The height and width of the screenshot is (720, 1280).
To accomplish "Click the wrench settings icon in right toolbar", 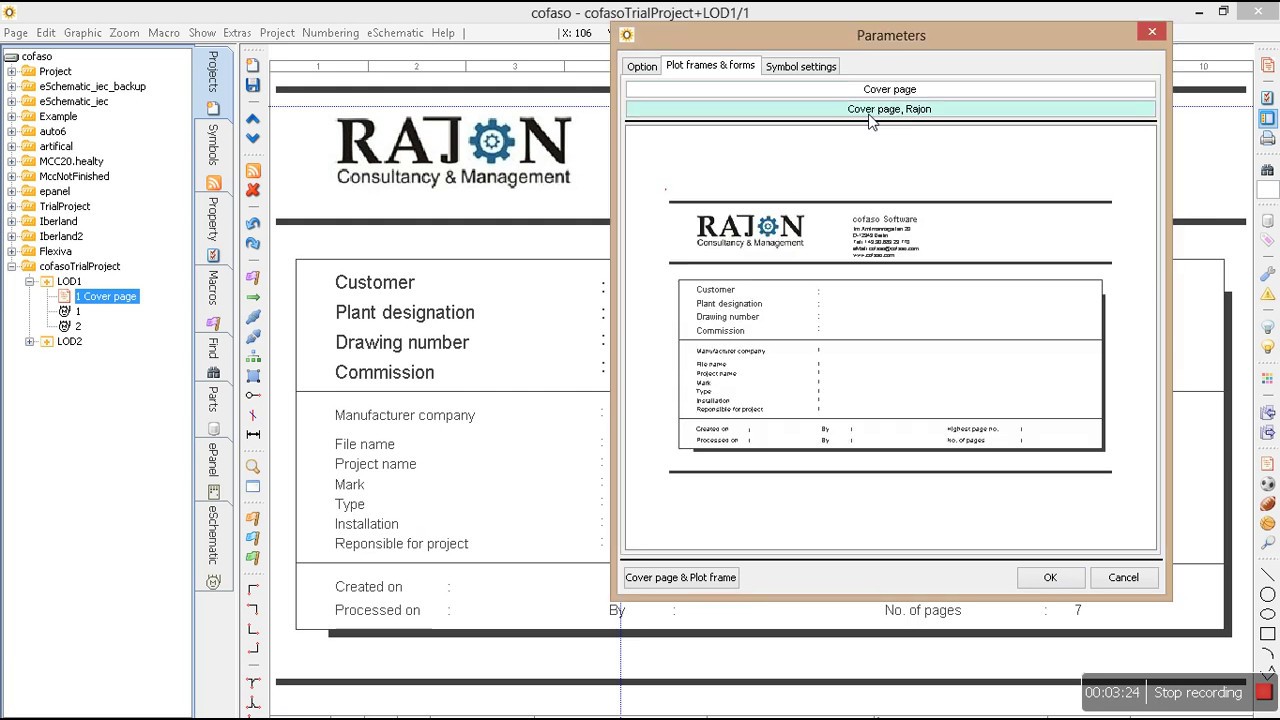I will pos(1268,273).
